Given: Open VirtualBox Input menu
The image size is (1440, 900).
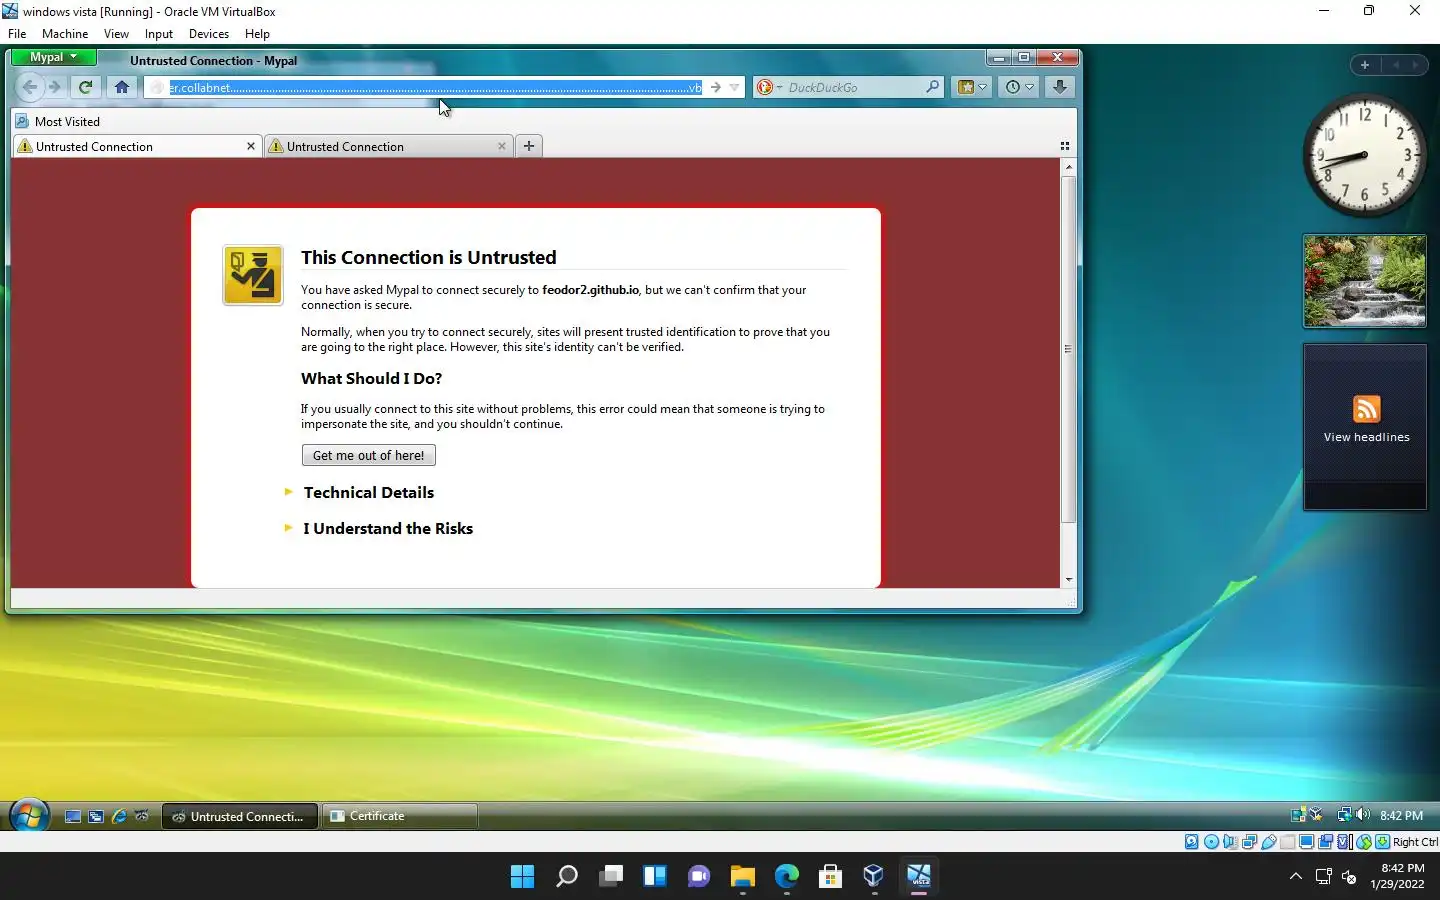Looking at the screenshot, I should coord(158,33).
